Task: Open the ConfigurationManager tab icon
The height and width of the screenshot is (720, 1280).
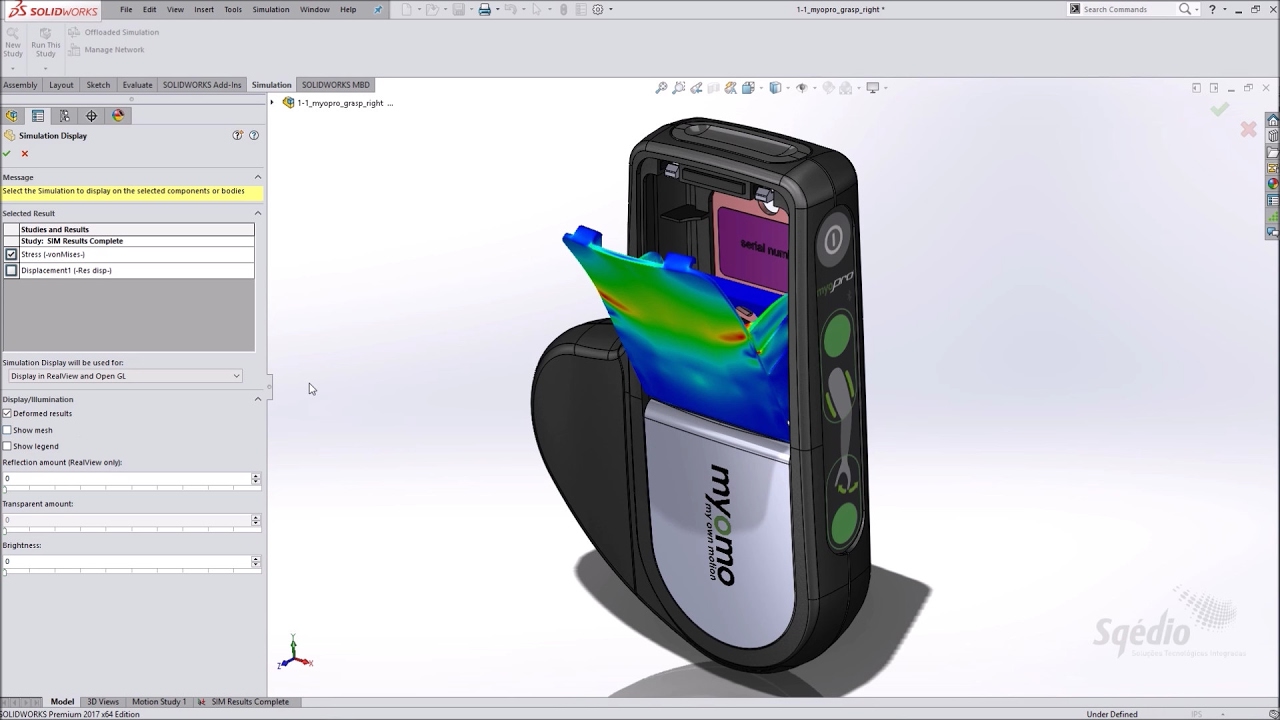Action: 65,116
